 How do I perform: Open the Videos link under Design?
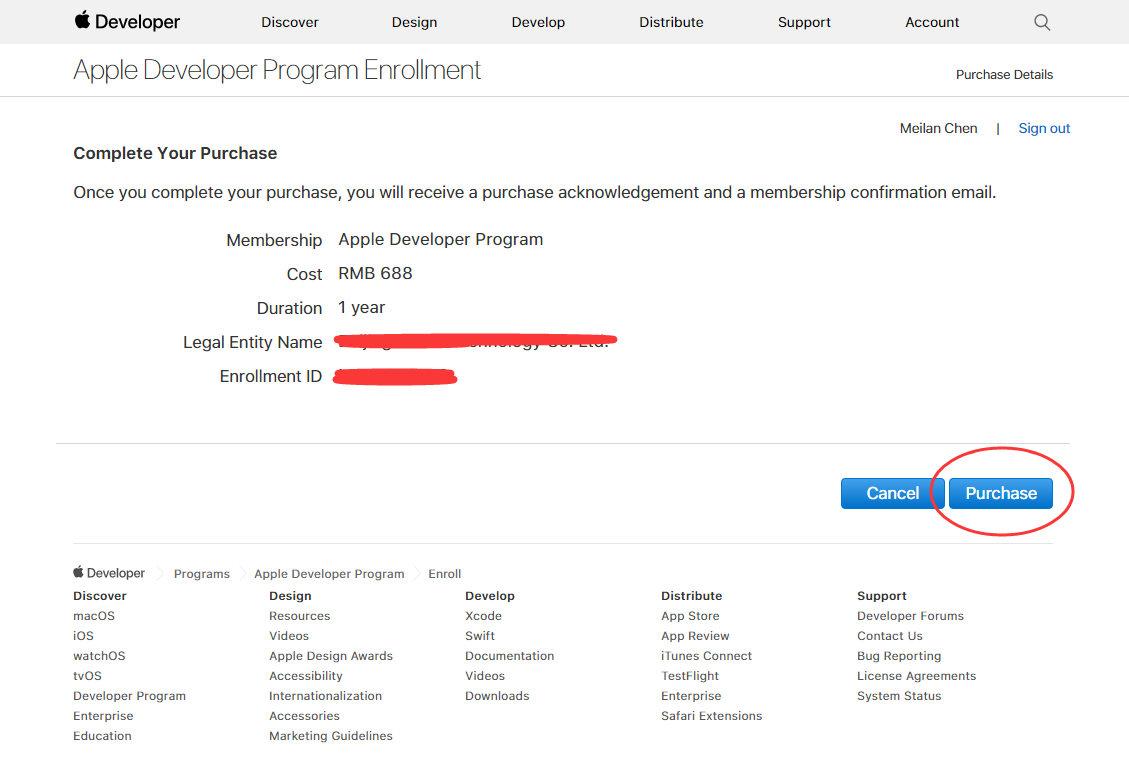pyautogui.click(x=289, y=636)
